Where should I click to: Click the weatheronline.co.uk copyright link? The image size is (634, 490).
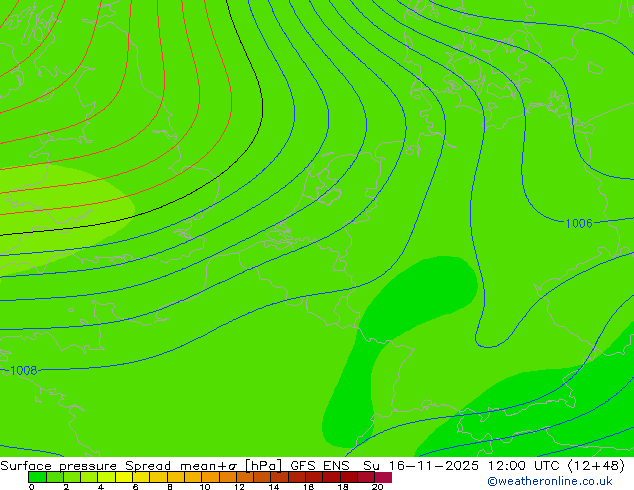pyautogui.click(x=549, y=481)
